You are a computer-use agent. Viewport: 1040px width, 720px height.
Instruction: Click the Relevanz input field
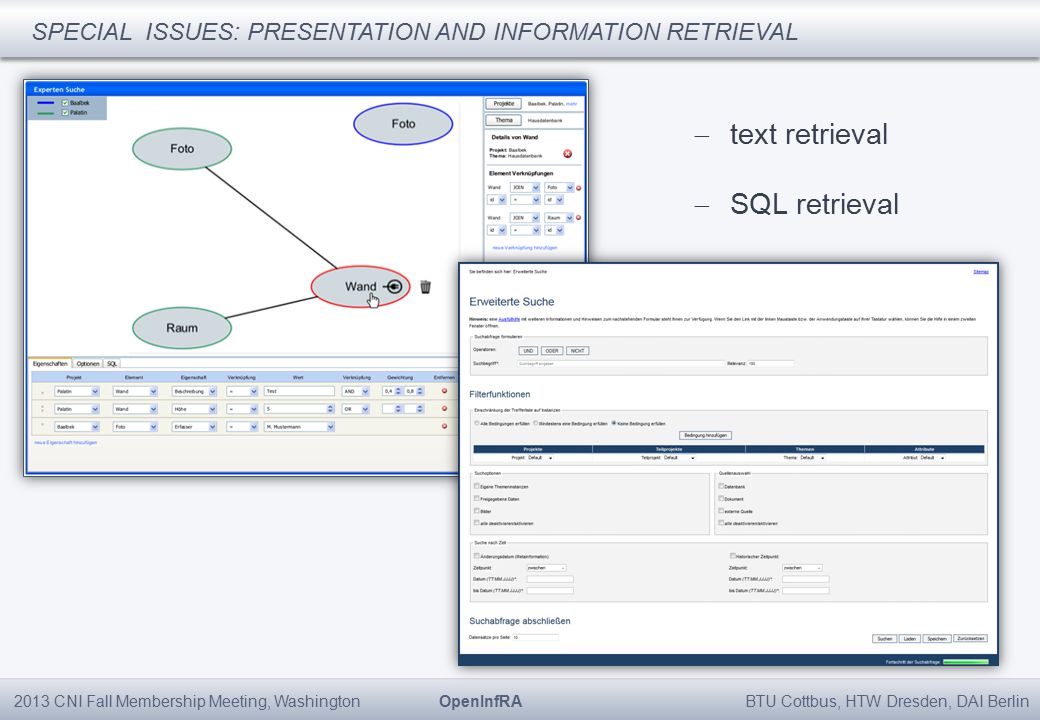(x=770, y=363)
